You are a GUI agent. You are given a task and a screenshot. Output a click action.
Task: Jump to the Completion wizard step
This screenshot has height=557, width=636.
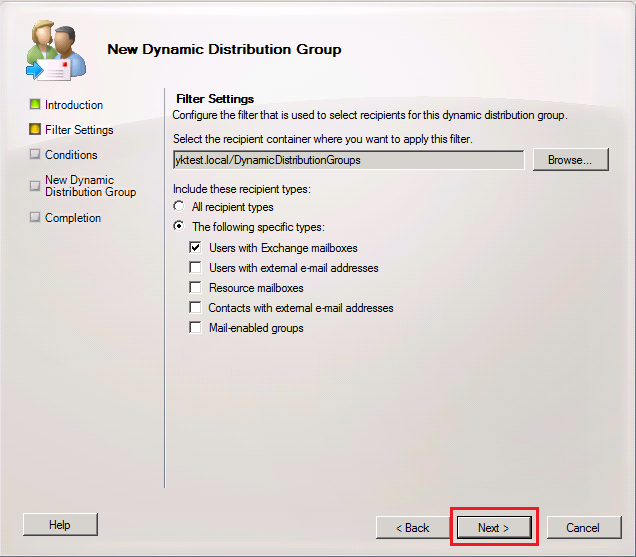coord(73,218)
